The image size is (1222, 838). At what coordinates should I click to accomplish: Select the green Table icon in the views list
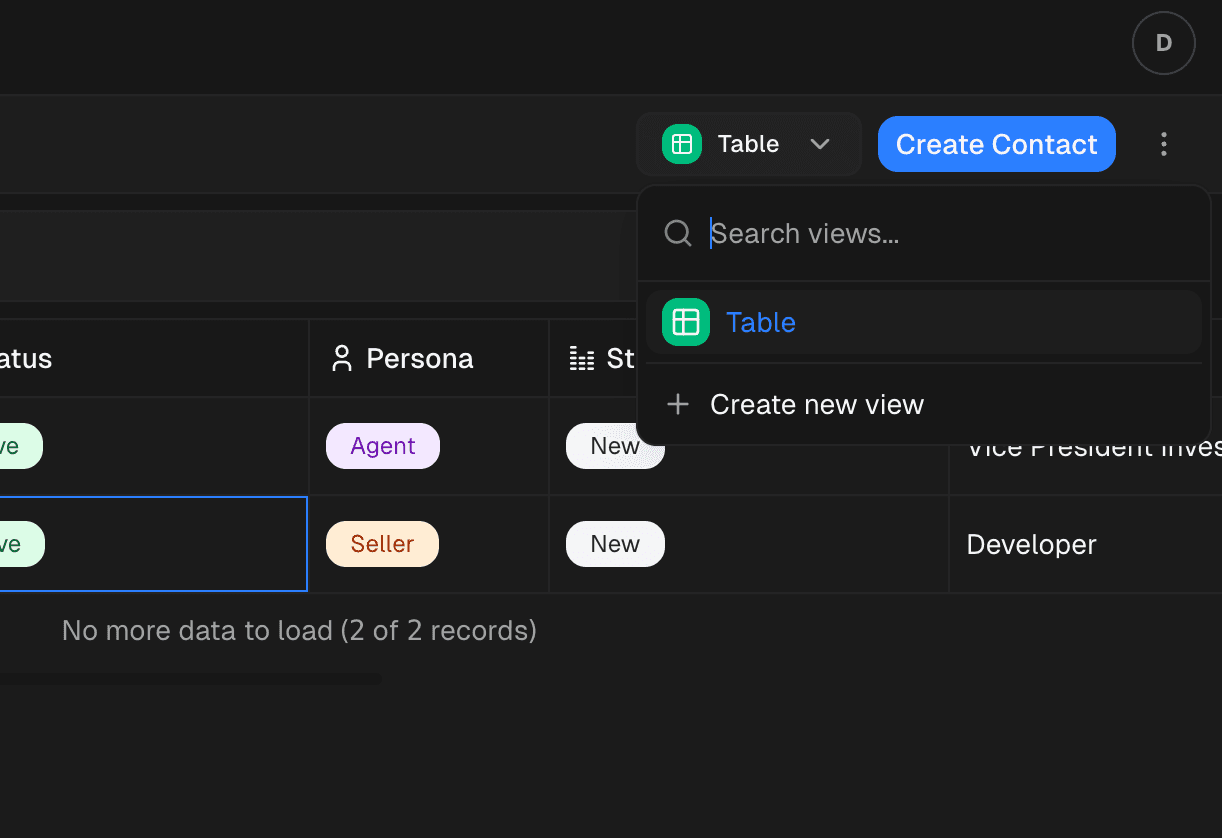pos(684,322)
